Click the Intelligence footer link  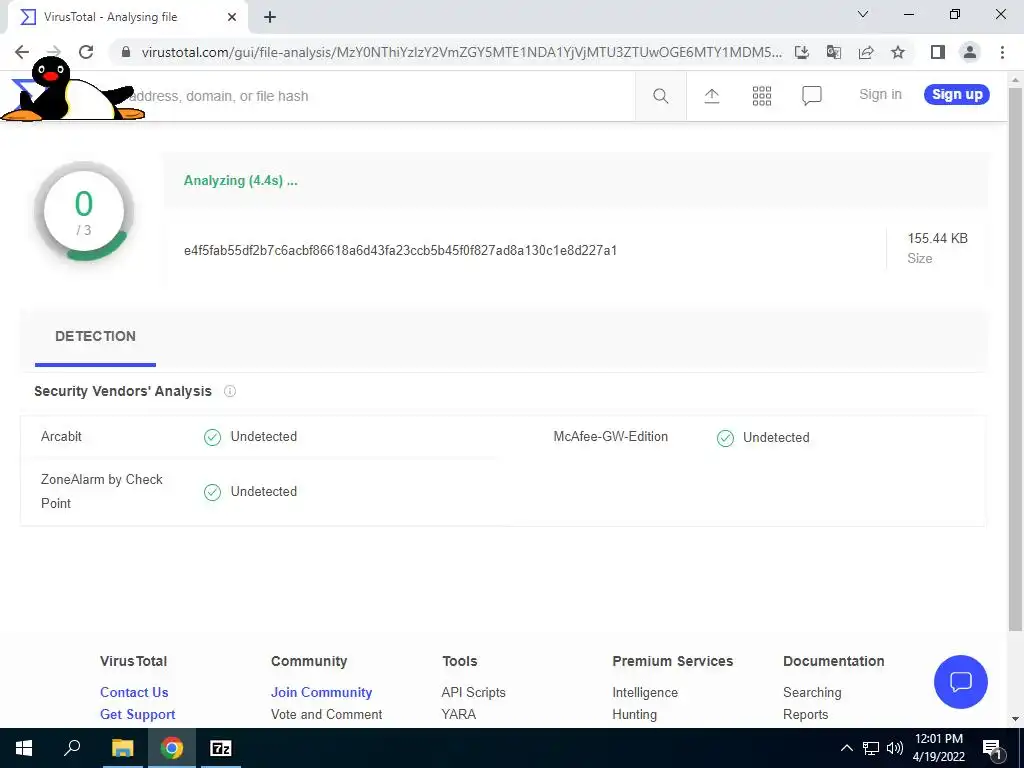click(x=645, y=692)
